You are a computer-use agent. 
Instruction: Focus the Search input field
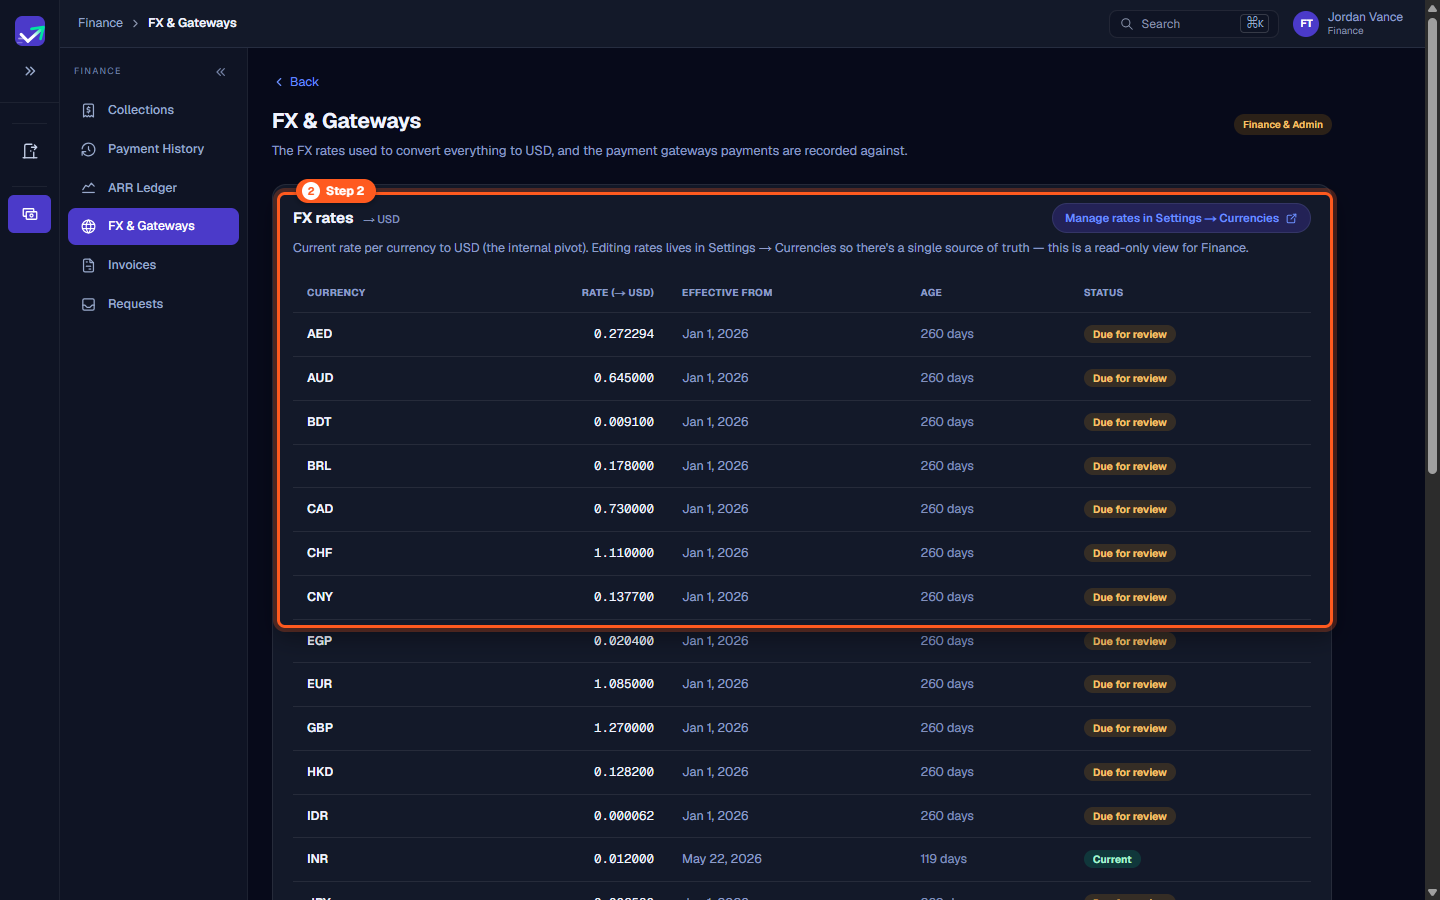coord(1193,24)
